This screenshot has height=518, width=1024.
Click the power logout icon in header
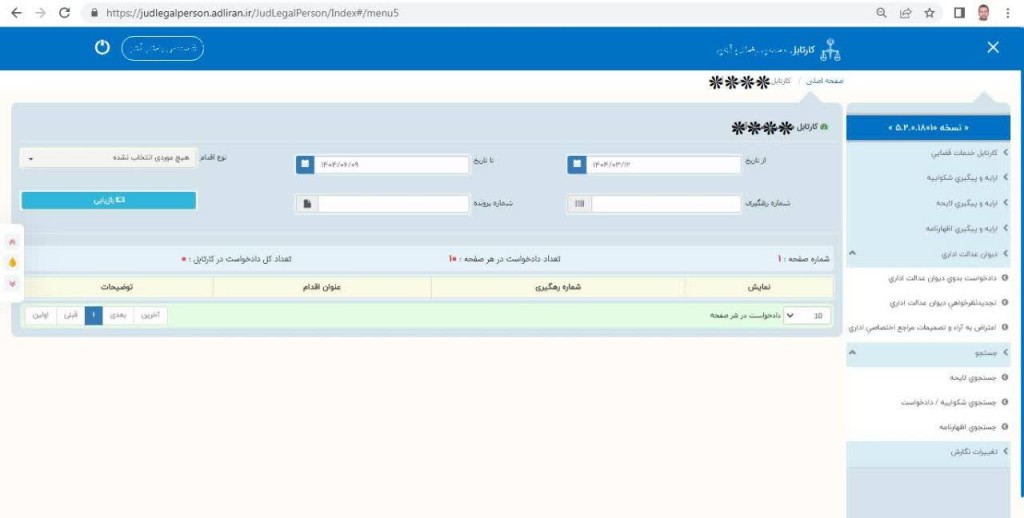[102, 48]
